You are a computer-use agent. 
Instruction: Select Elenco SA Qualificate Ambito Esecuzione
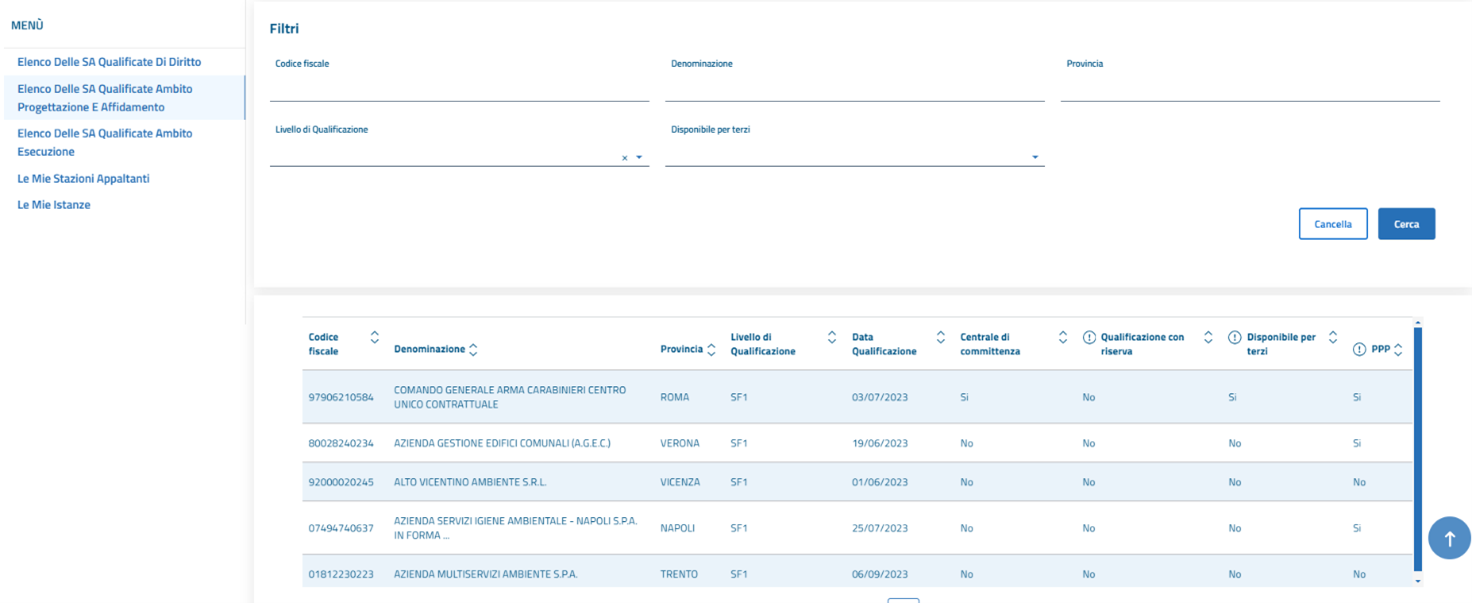[x=104, y=142]
